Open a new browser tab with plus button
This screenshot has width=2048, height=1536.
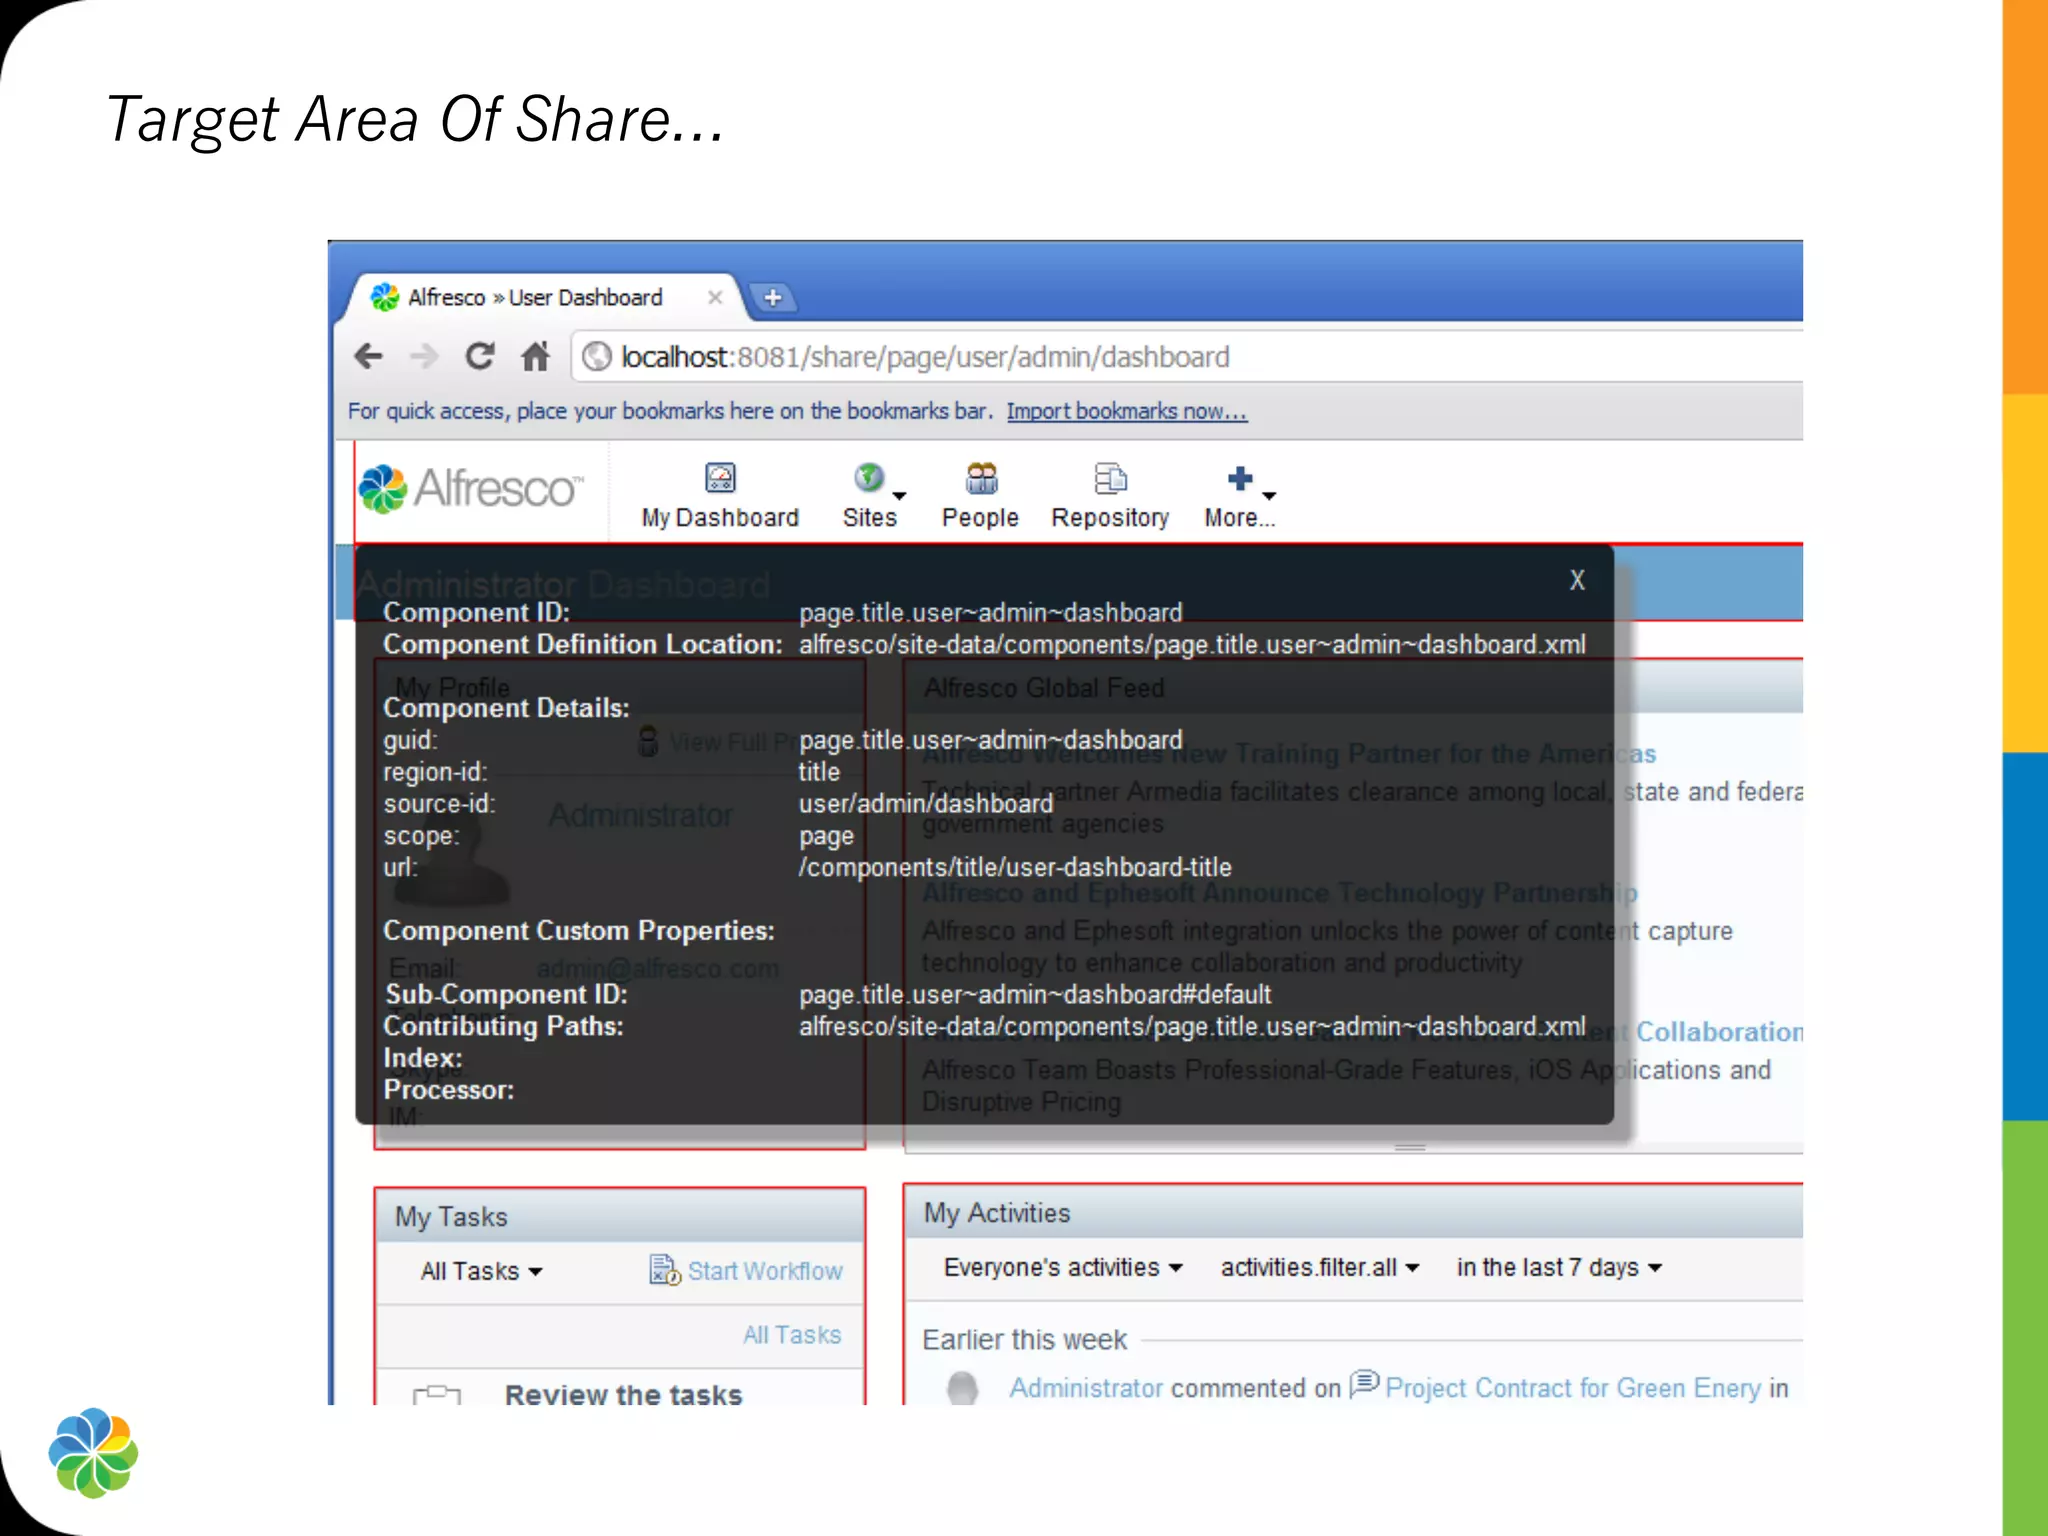point(773,297)
